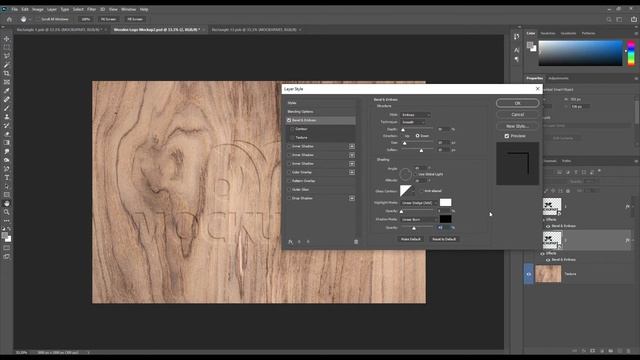Toggle the Use Global Light checkbox
The width and height of the screenshot is (640, 360).
pos(416,174)
